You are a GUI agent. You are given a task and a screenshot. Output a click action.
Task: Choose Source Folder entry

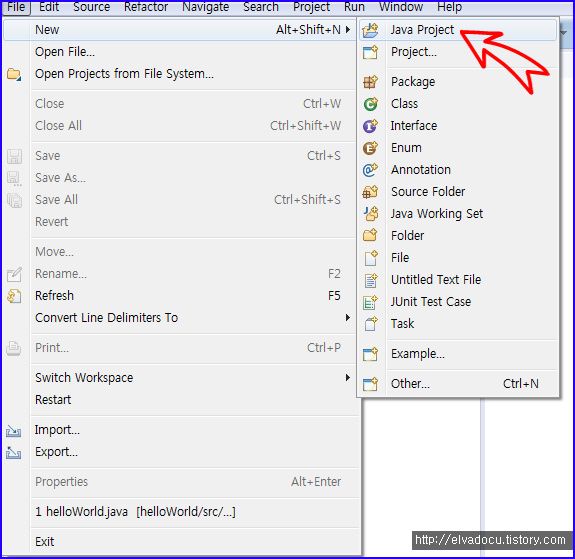click(458, 192)
